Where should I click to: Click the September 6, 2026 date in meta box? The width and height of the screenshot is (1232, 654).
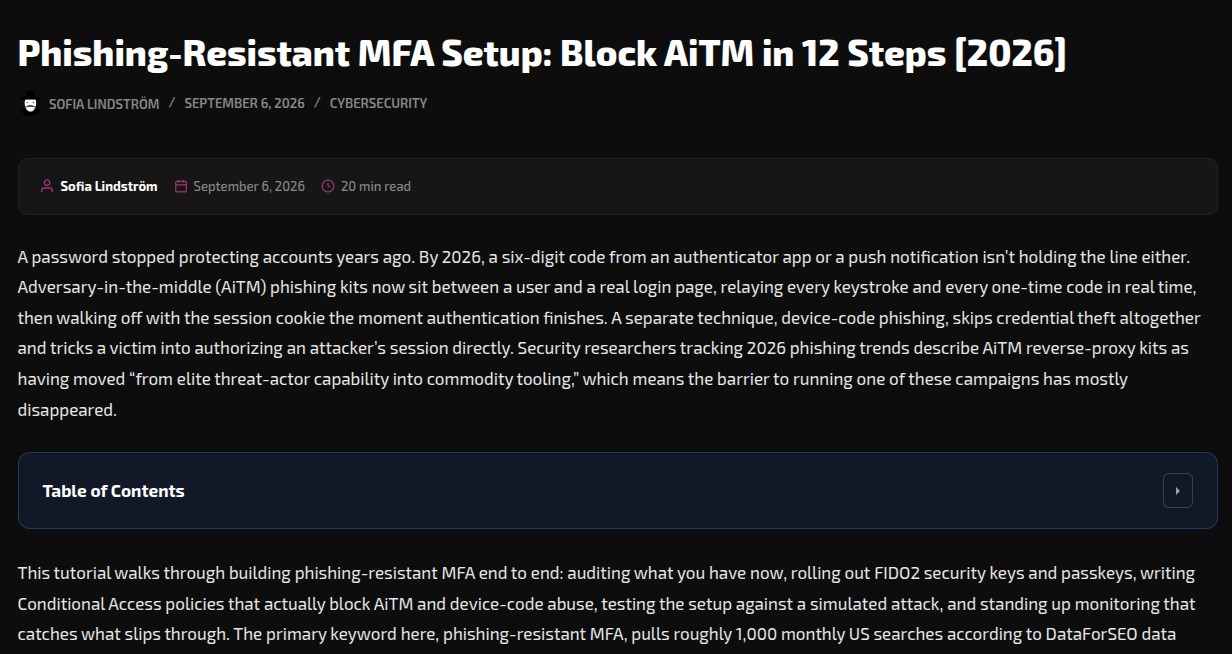(249, 186)
